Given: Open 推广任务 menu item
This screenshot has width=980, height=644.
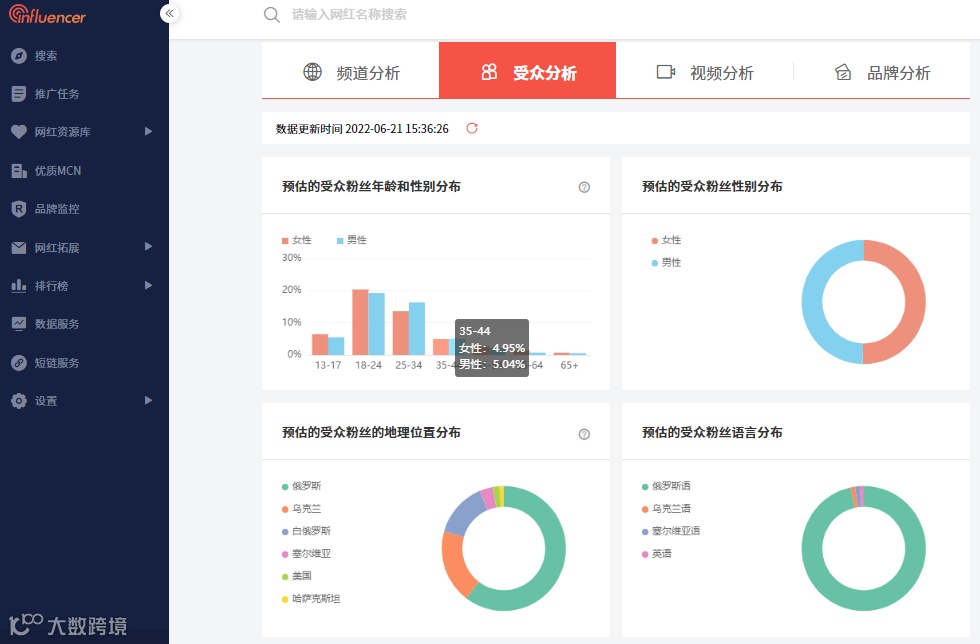Looking at the screenshot, I should pyautogui.click(x=57, y=94).
